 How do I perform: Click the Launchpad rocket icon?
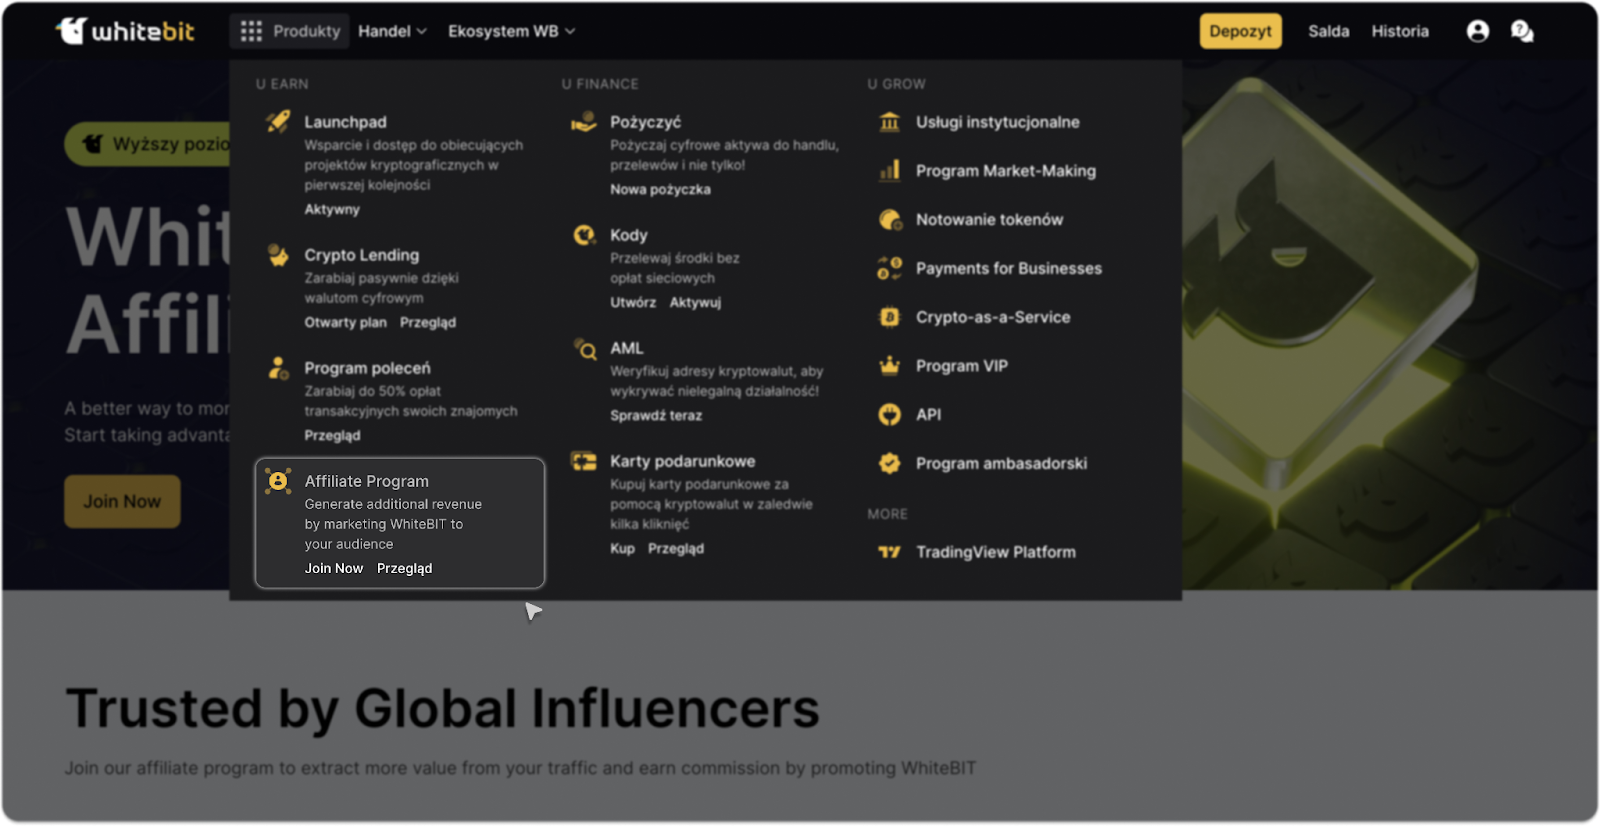coord(278,122)
